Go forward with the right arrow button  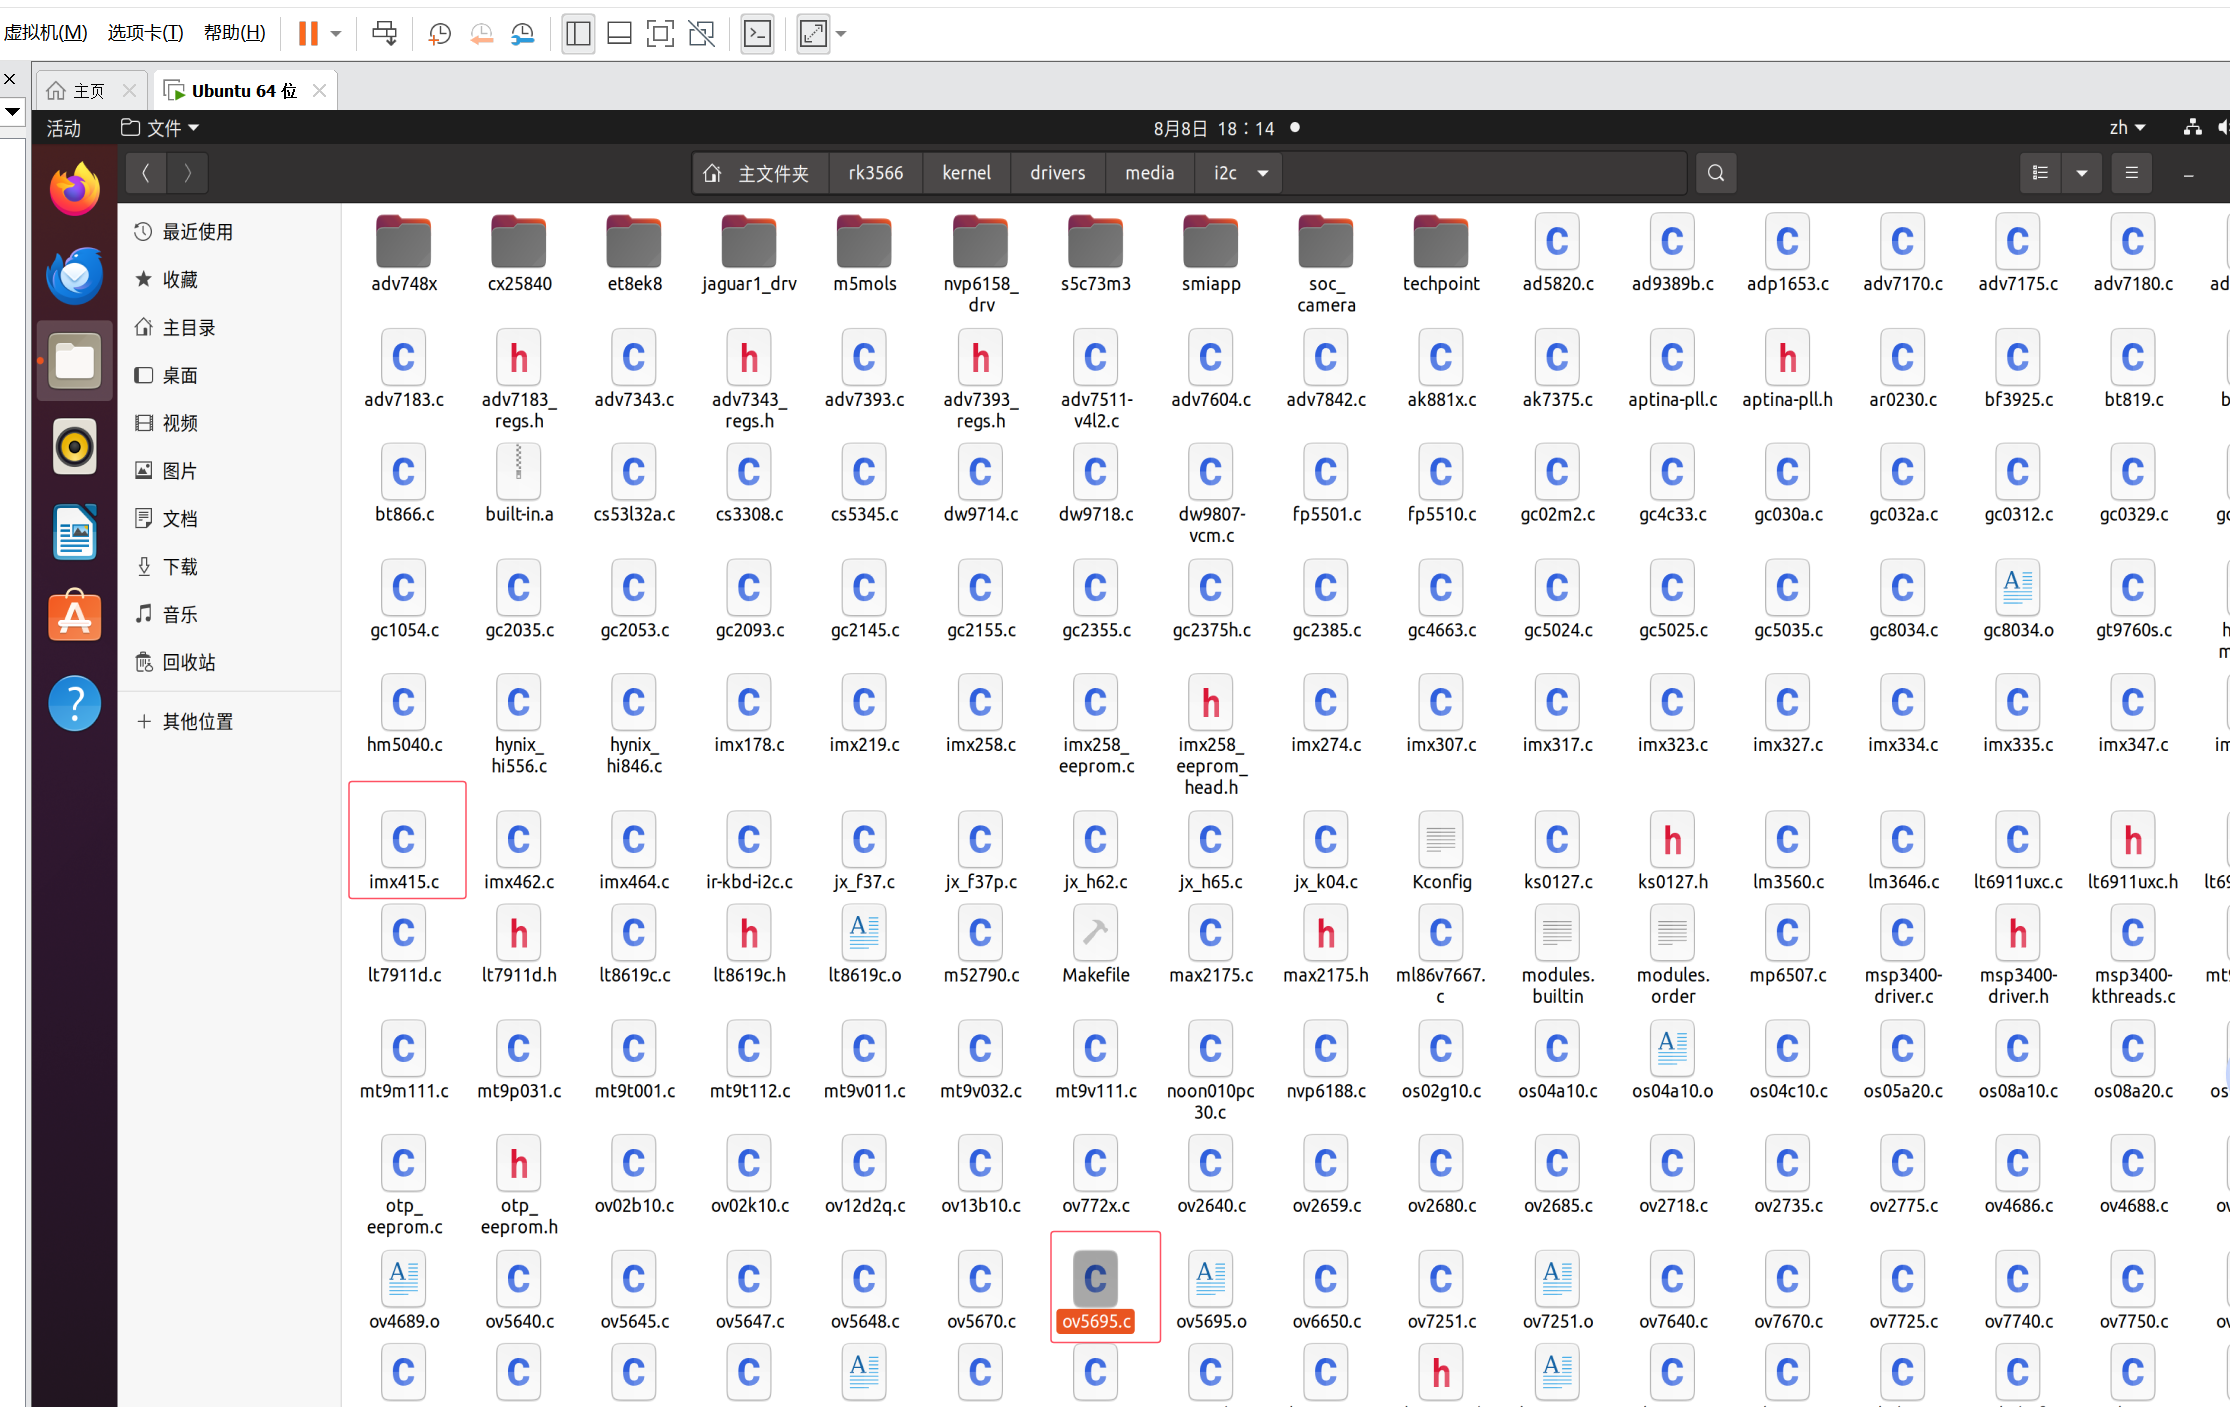pyautogui.click(x=187, y=173)
